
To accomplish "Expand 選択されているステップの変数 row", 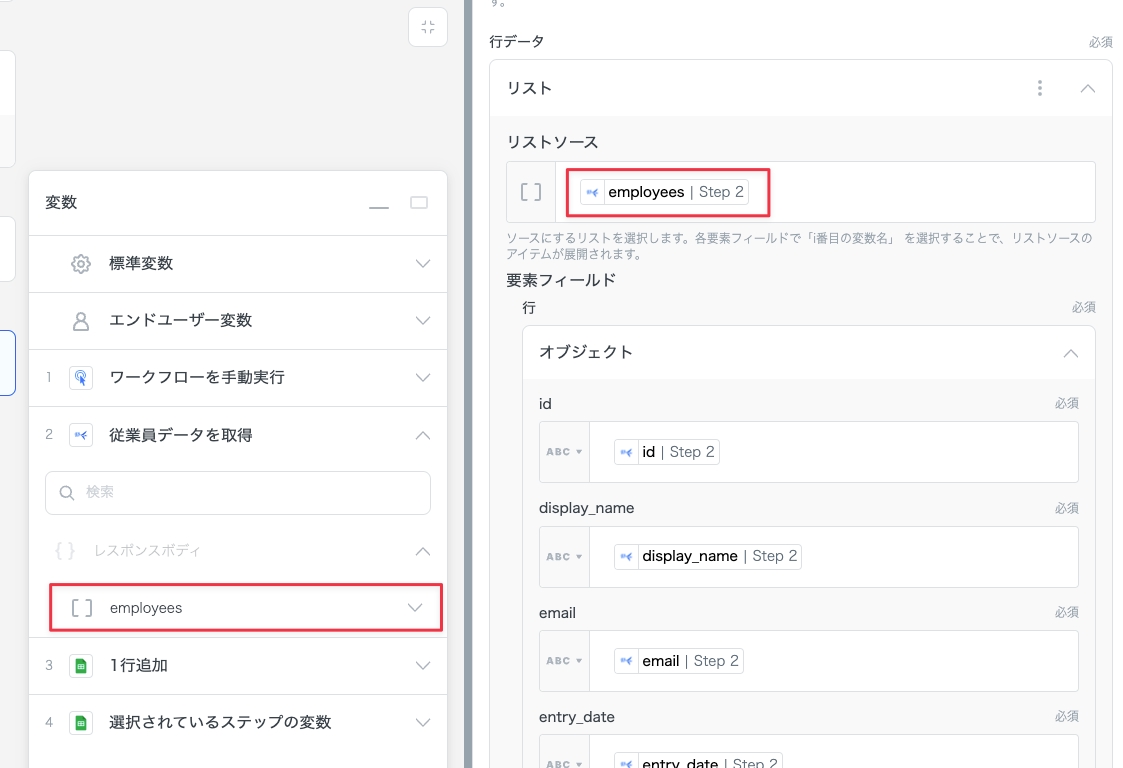I will coord(423,722).
